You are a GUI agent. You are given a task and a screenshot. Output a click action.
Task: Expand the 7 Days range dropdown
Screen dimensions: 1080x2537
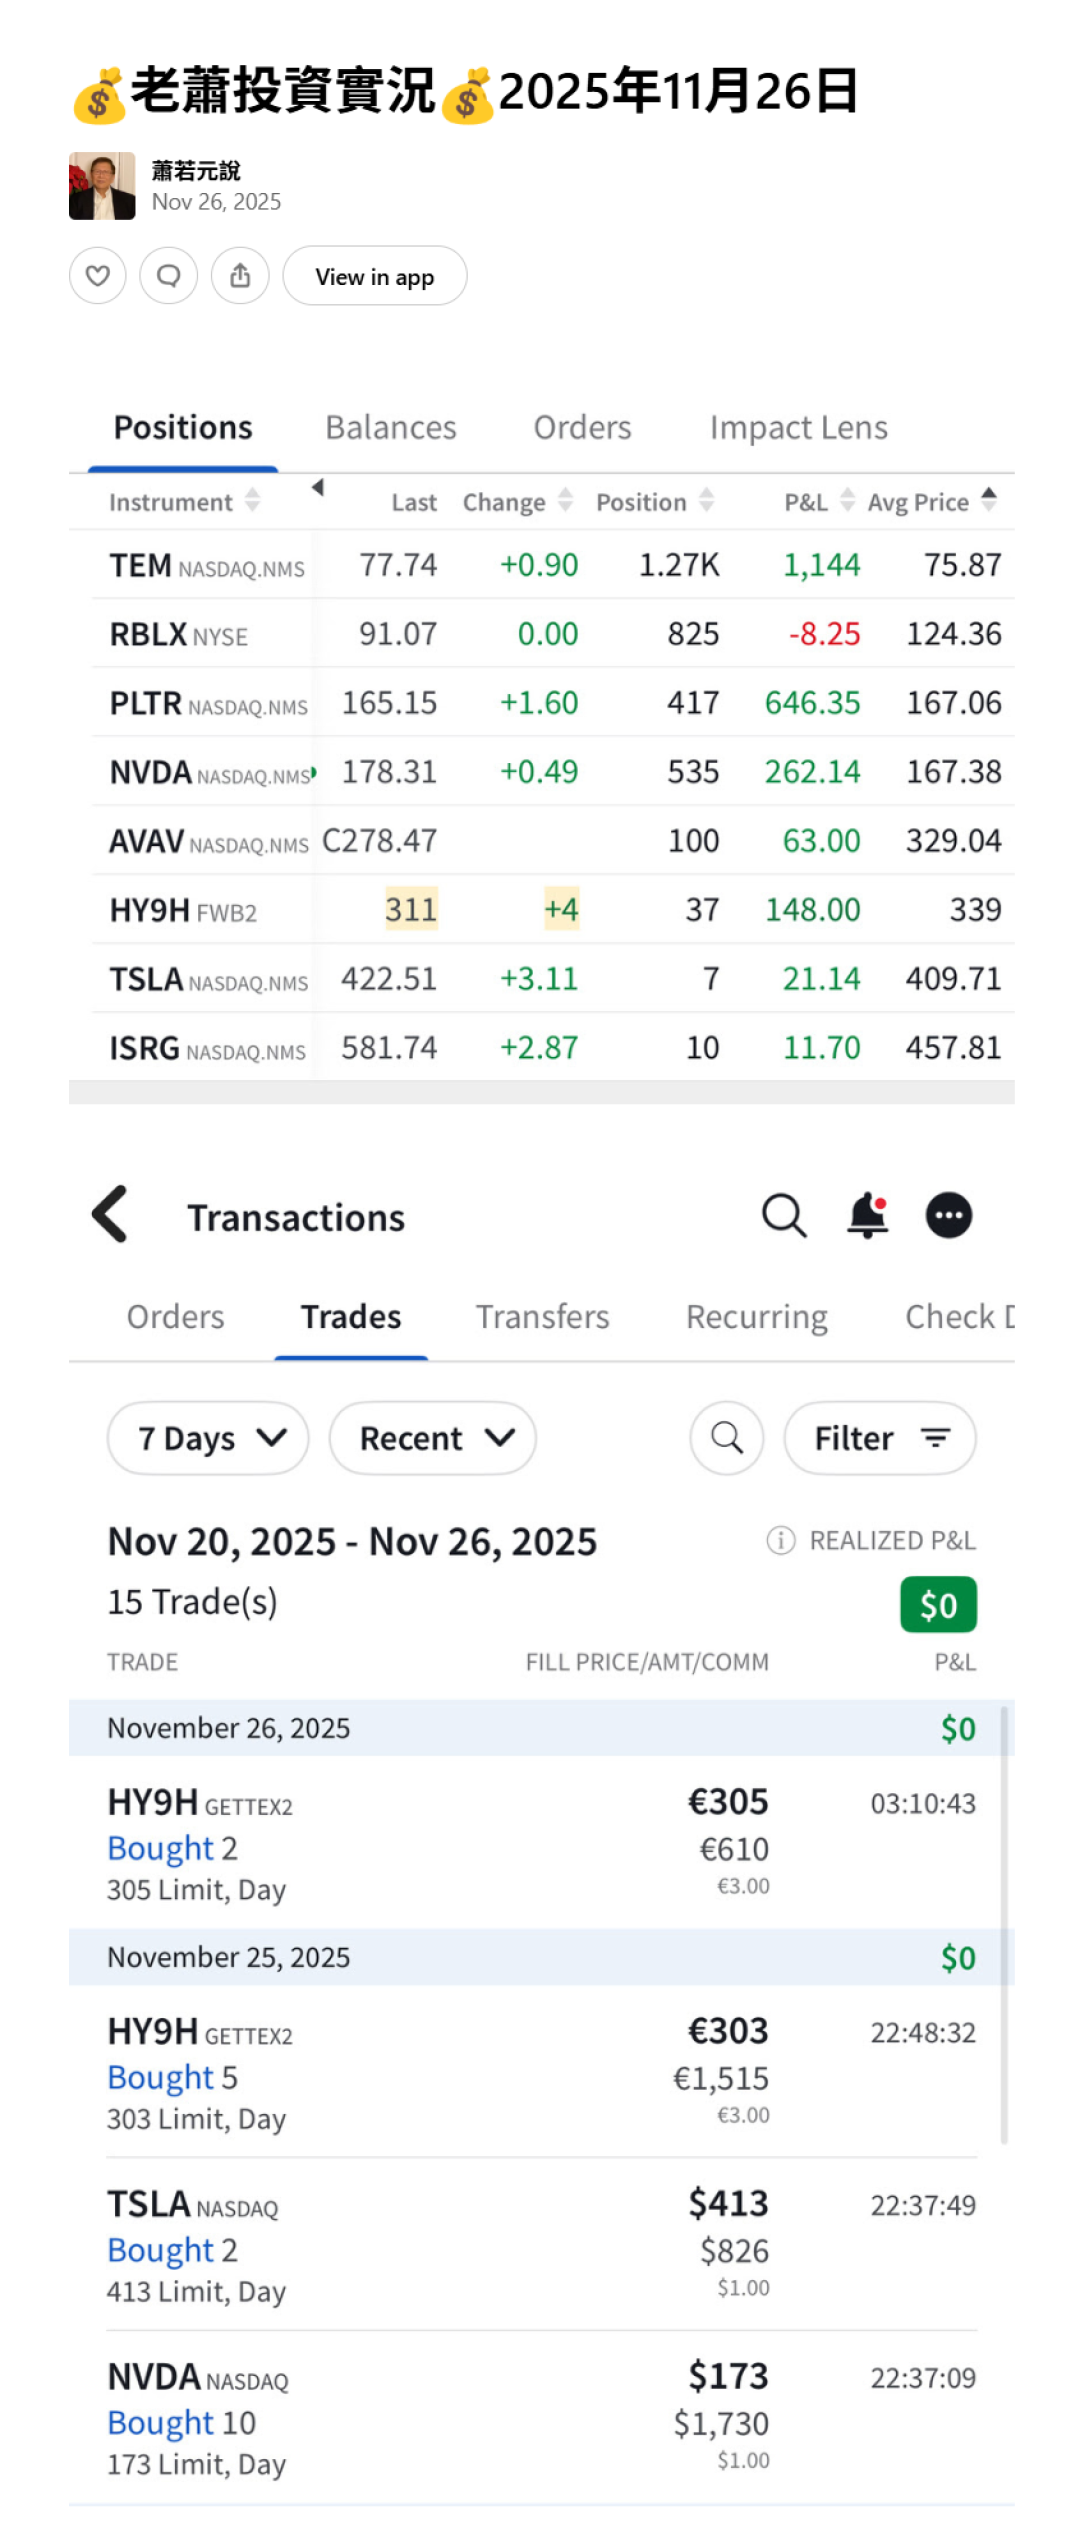coord(208,1438)
